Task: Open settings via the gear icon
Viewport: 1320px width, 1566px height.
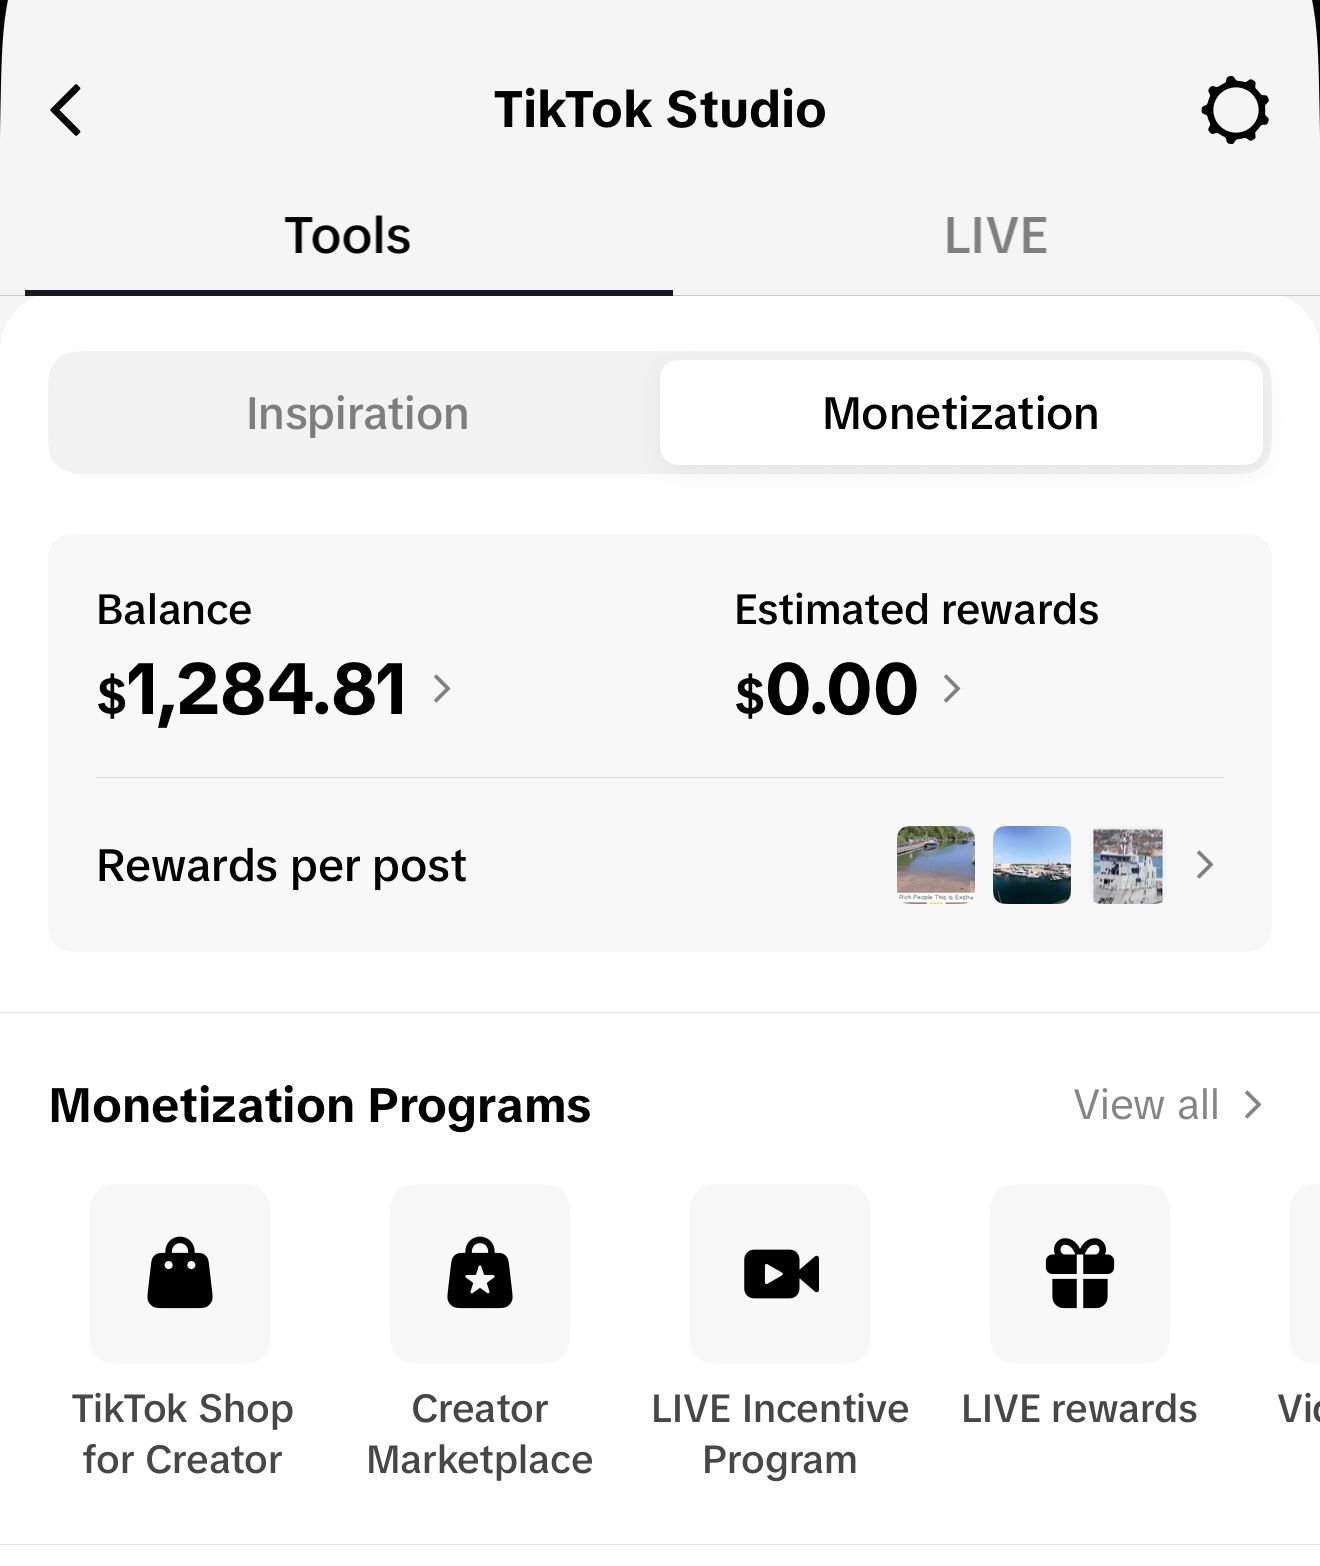Action: tap(1235, 110)
